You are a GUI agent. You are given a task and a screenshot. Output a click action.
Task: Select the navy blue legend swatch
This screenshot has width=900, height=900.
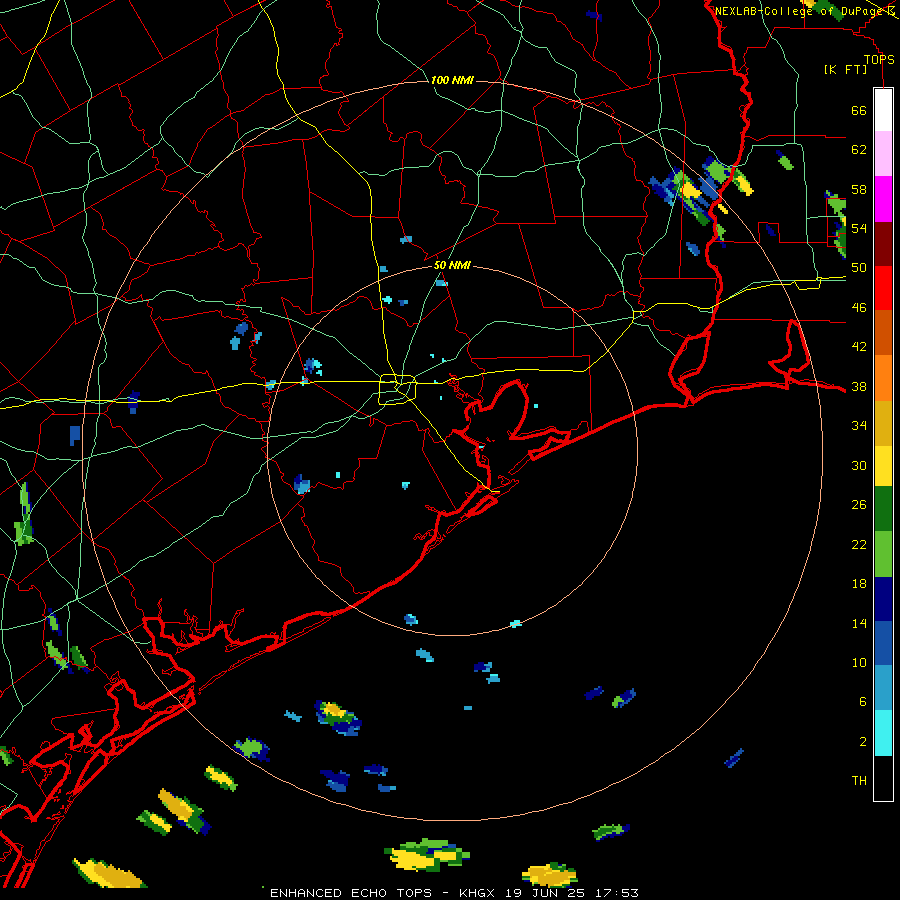coord(883,599)
